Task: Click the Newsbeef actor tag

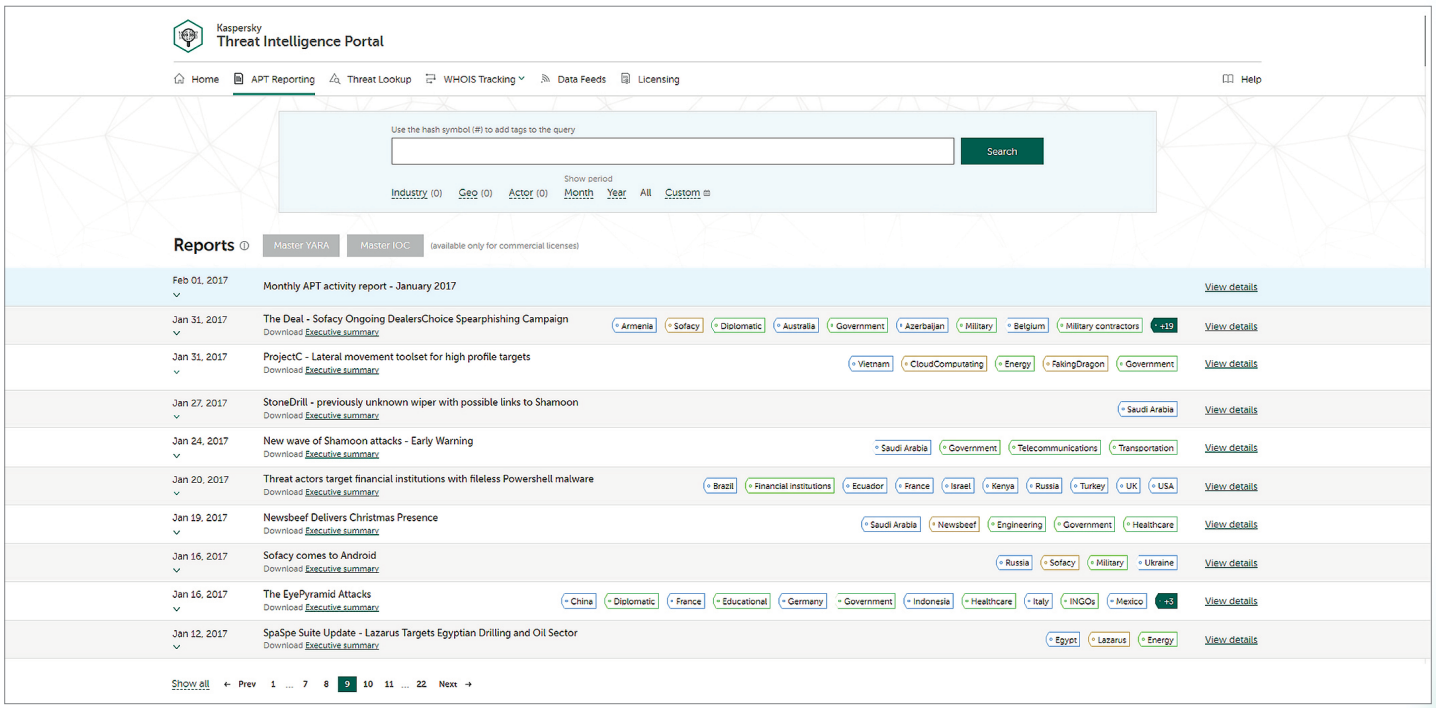Action: pyautogui.click(x=954, y=525)
